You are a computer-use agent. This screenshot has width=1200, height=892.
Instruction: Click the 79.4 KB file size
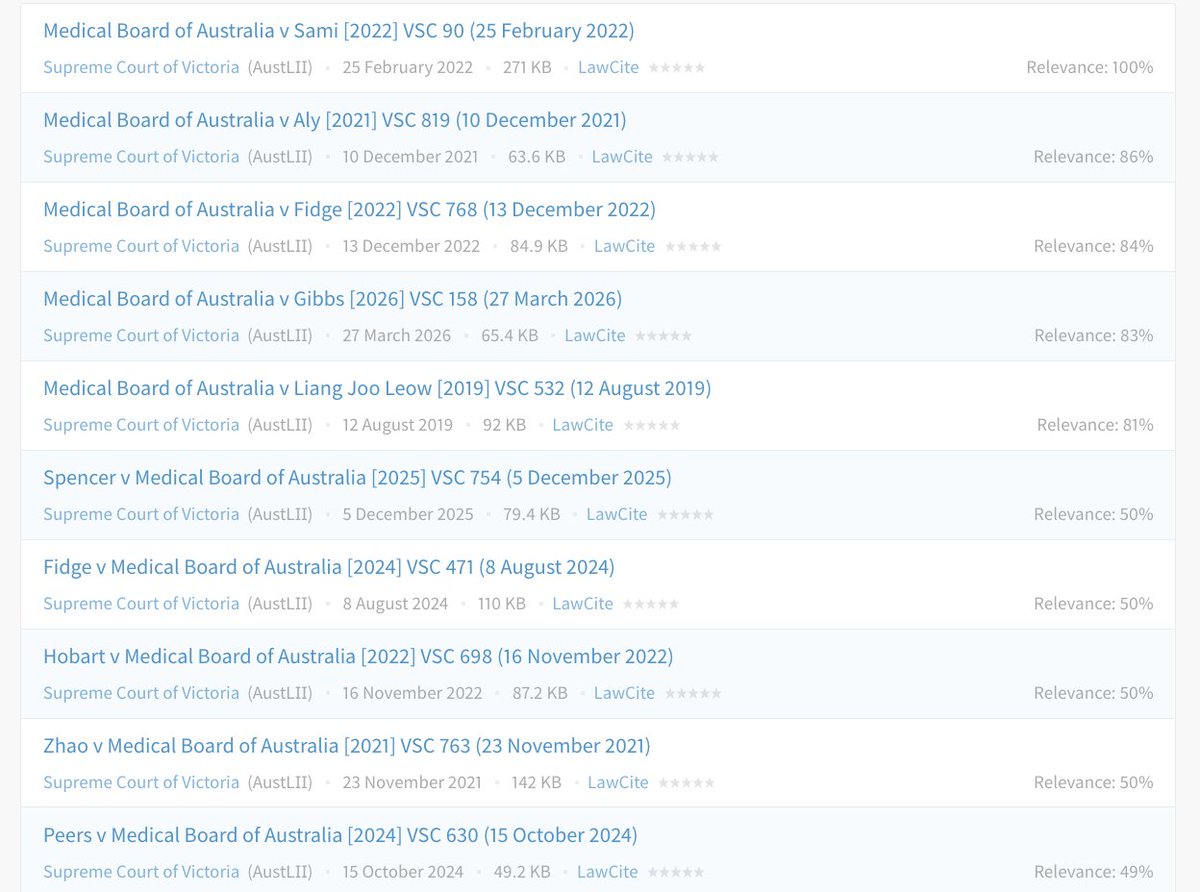[531, 514]
